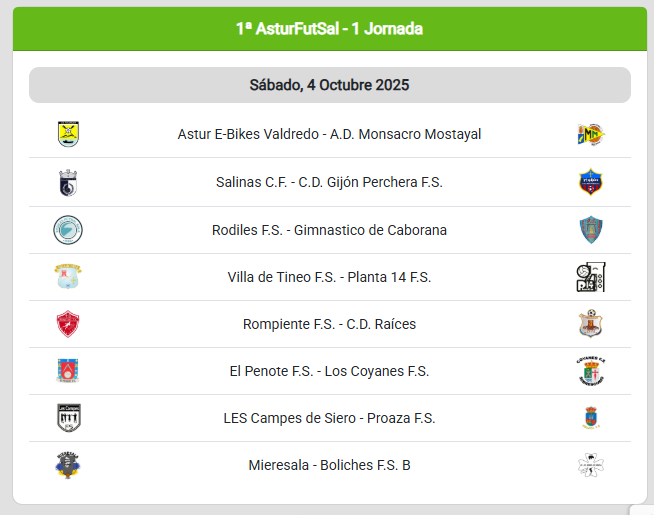Viewport: 654px width, 515px height.
Task: Click the Salinas C.F. team crest
Action: 68,182
